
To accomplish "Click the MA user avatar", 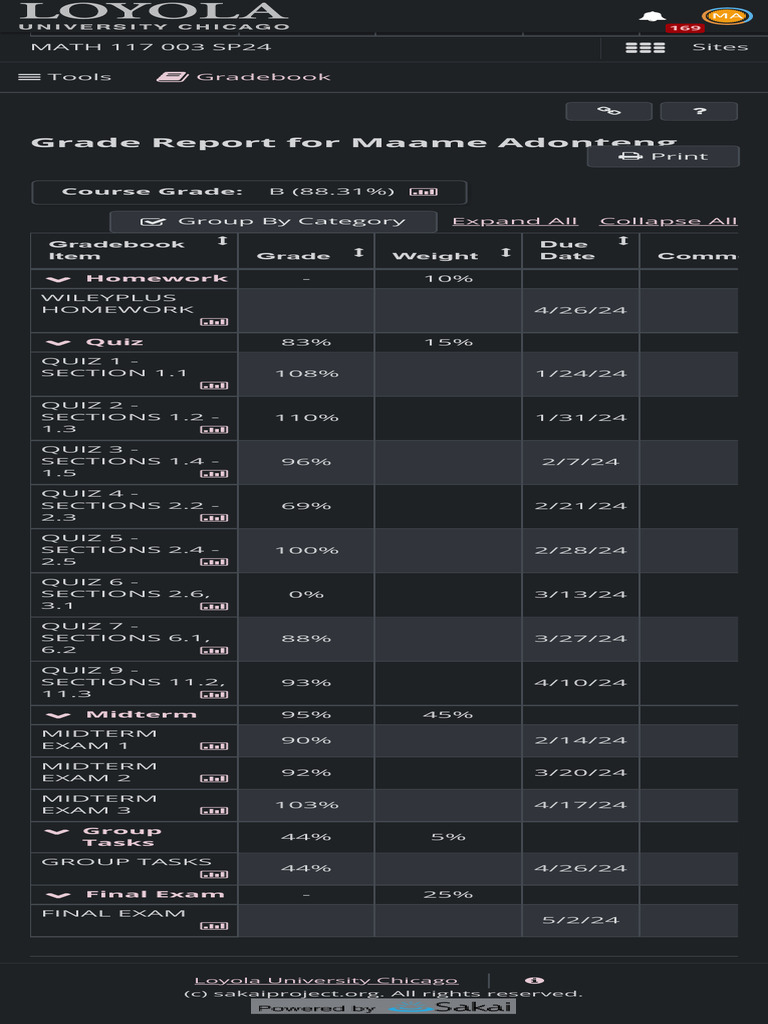I will (x=727, y=16).
